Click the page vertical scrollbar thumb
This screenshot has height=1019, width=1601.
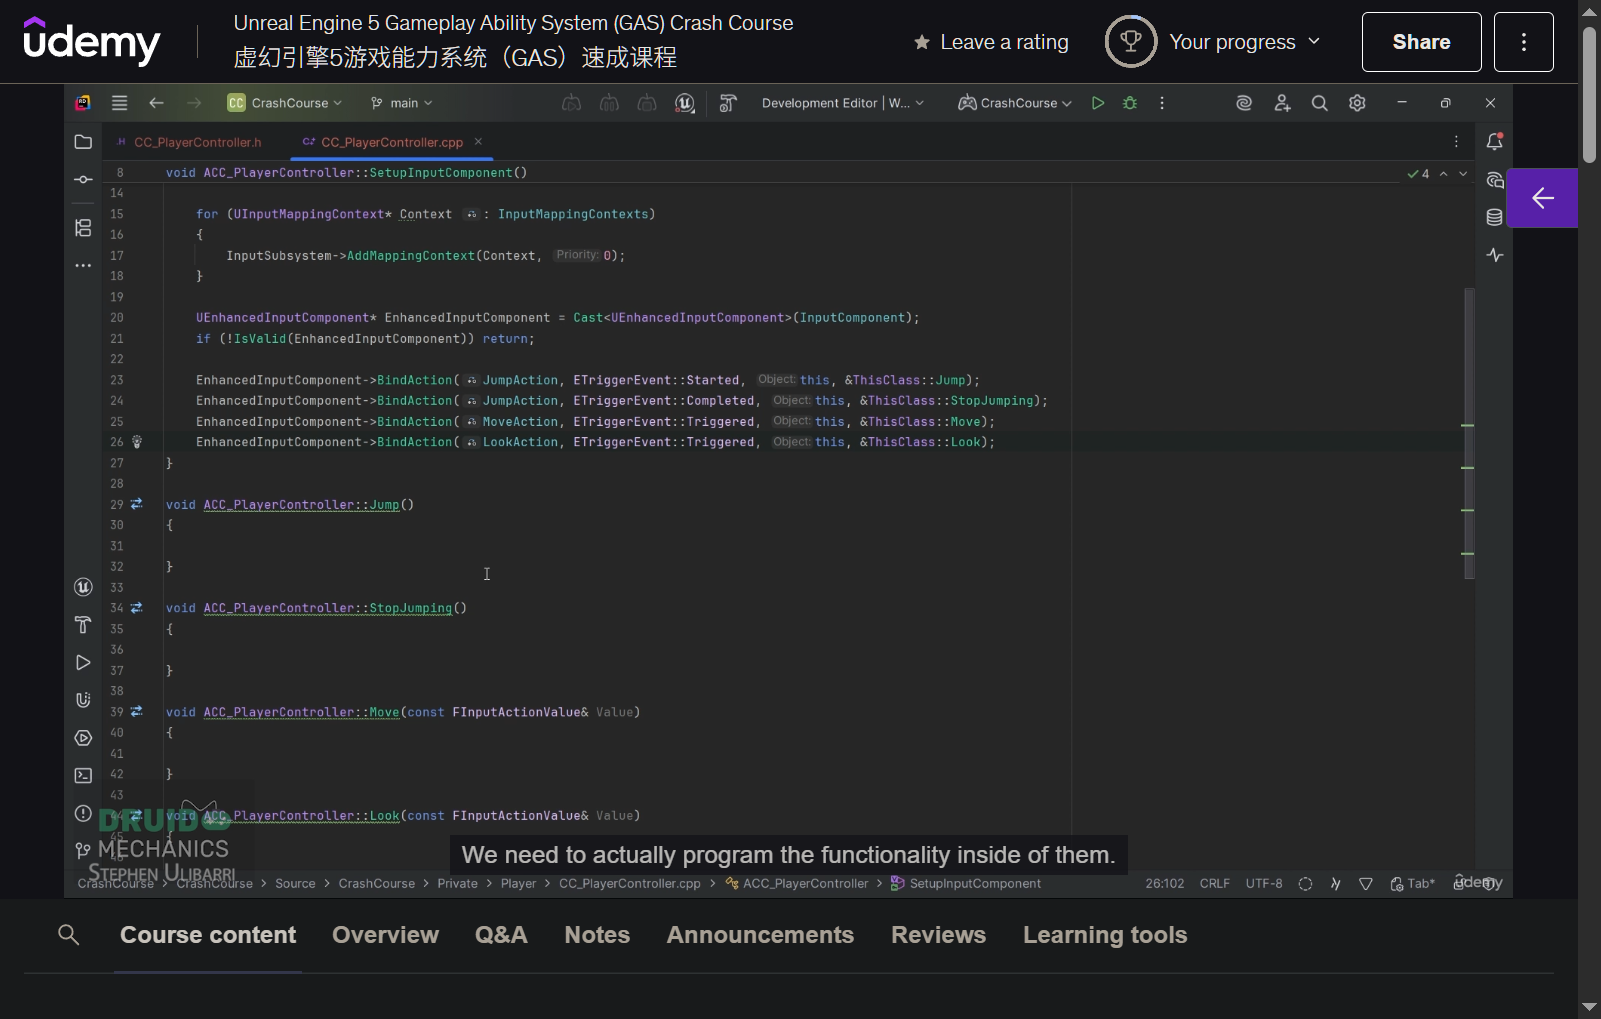(1589, 95)
